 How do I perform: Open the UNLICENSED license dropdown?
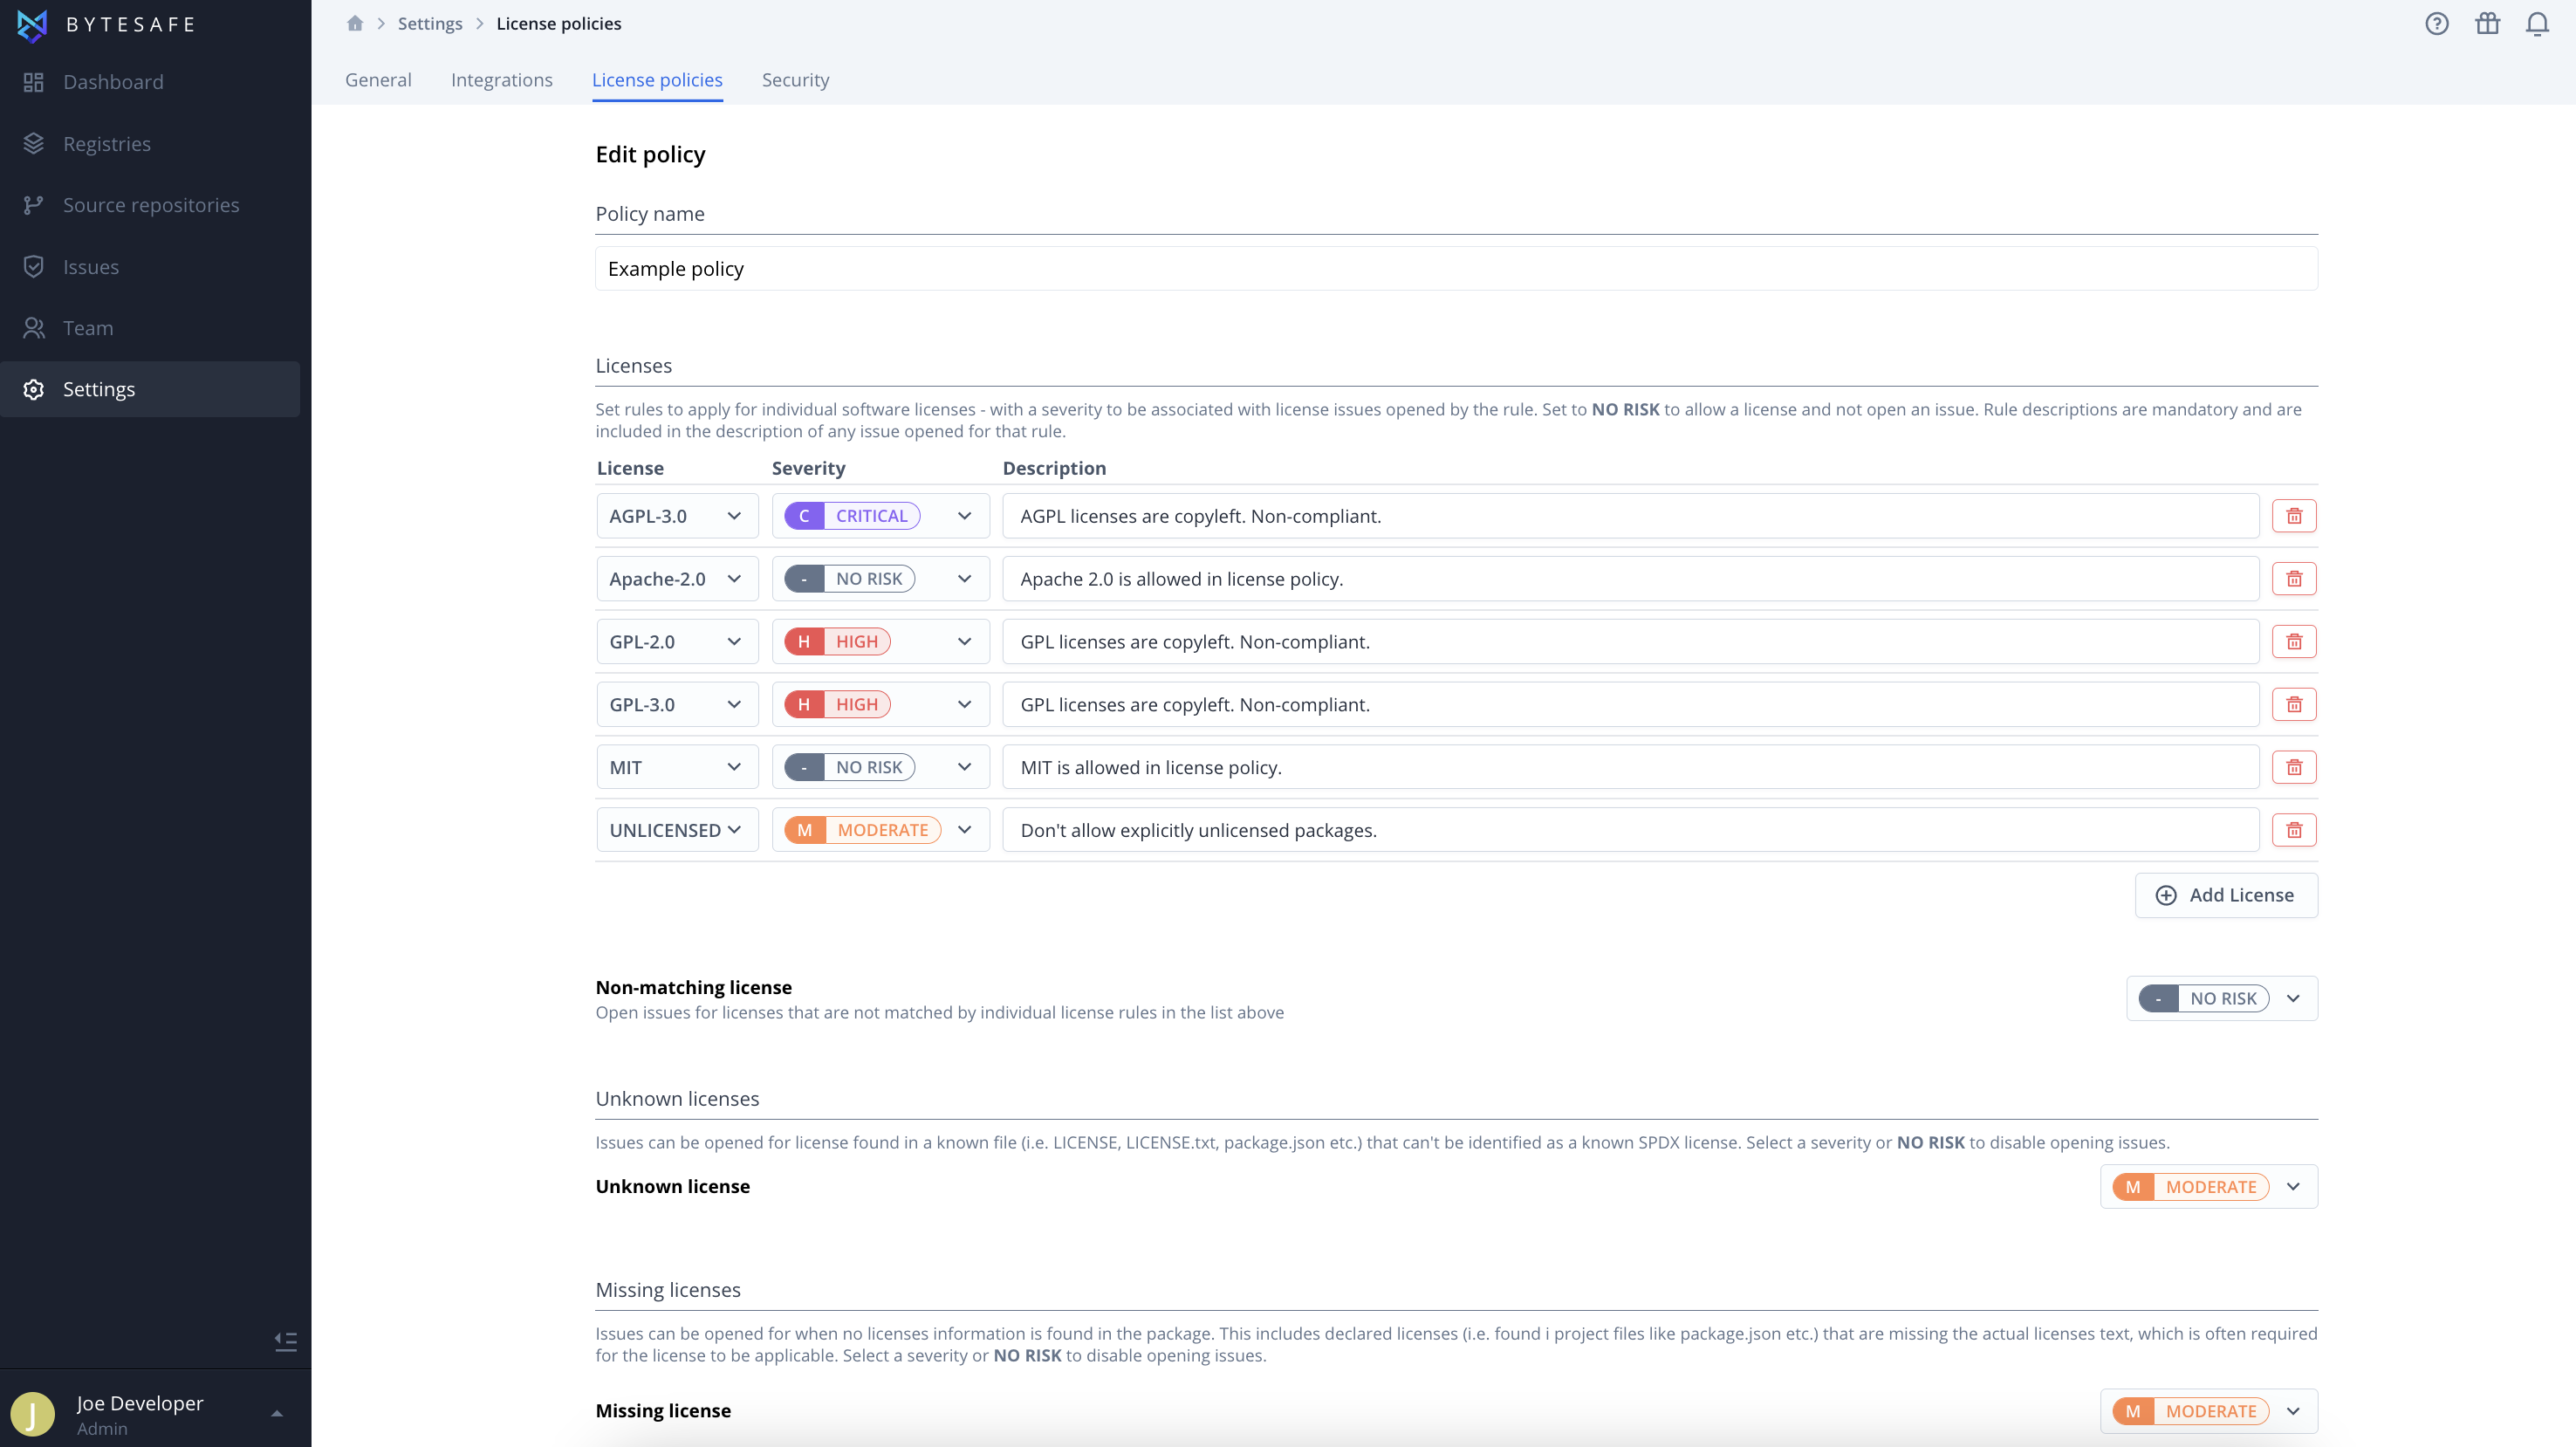pos(677,830)
